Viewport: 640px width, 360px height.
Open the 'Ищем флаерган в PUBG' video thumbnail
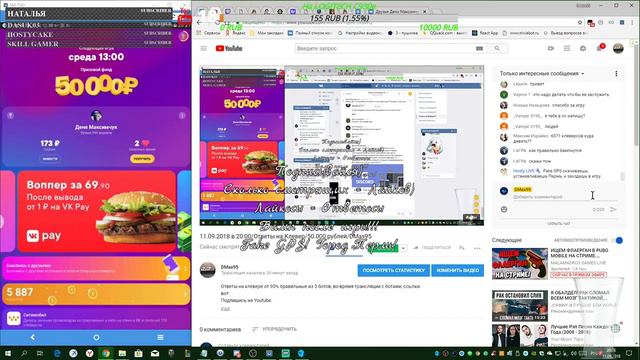coord(520,264)
